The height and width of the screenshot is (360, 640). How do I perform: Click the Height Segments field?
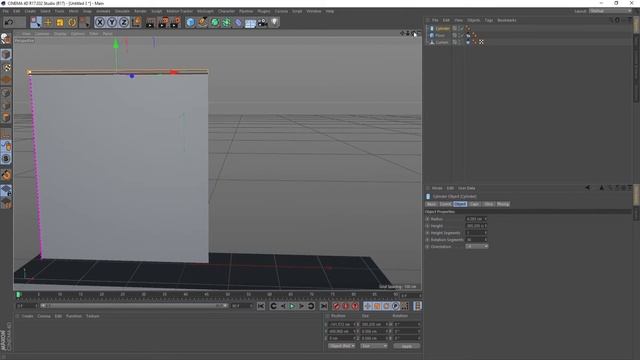[x=476, y=233]
